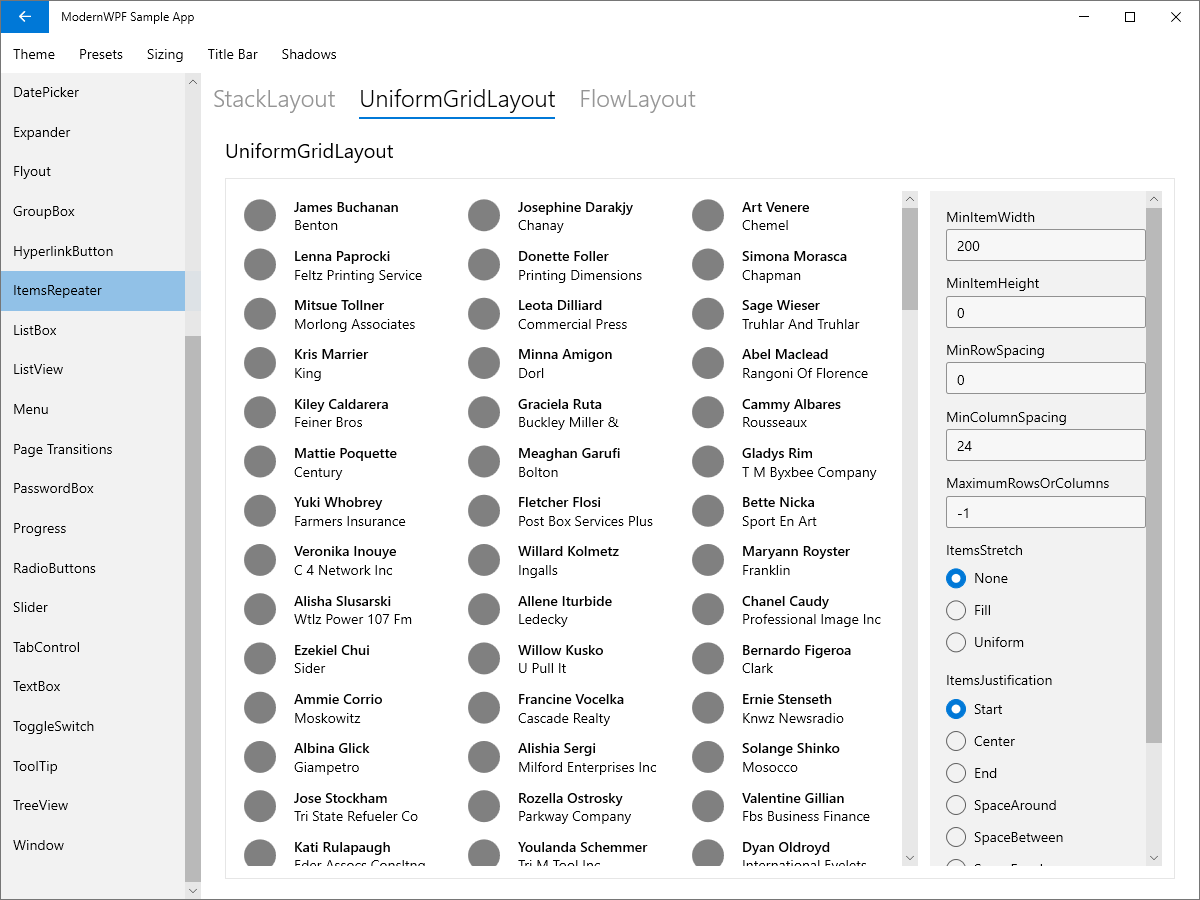Click options panel scrollbar down arrow
Viewport: 1200px width, 900px height.
1154,858
